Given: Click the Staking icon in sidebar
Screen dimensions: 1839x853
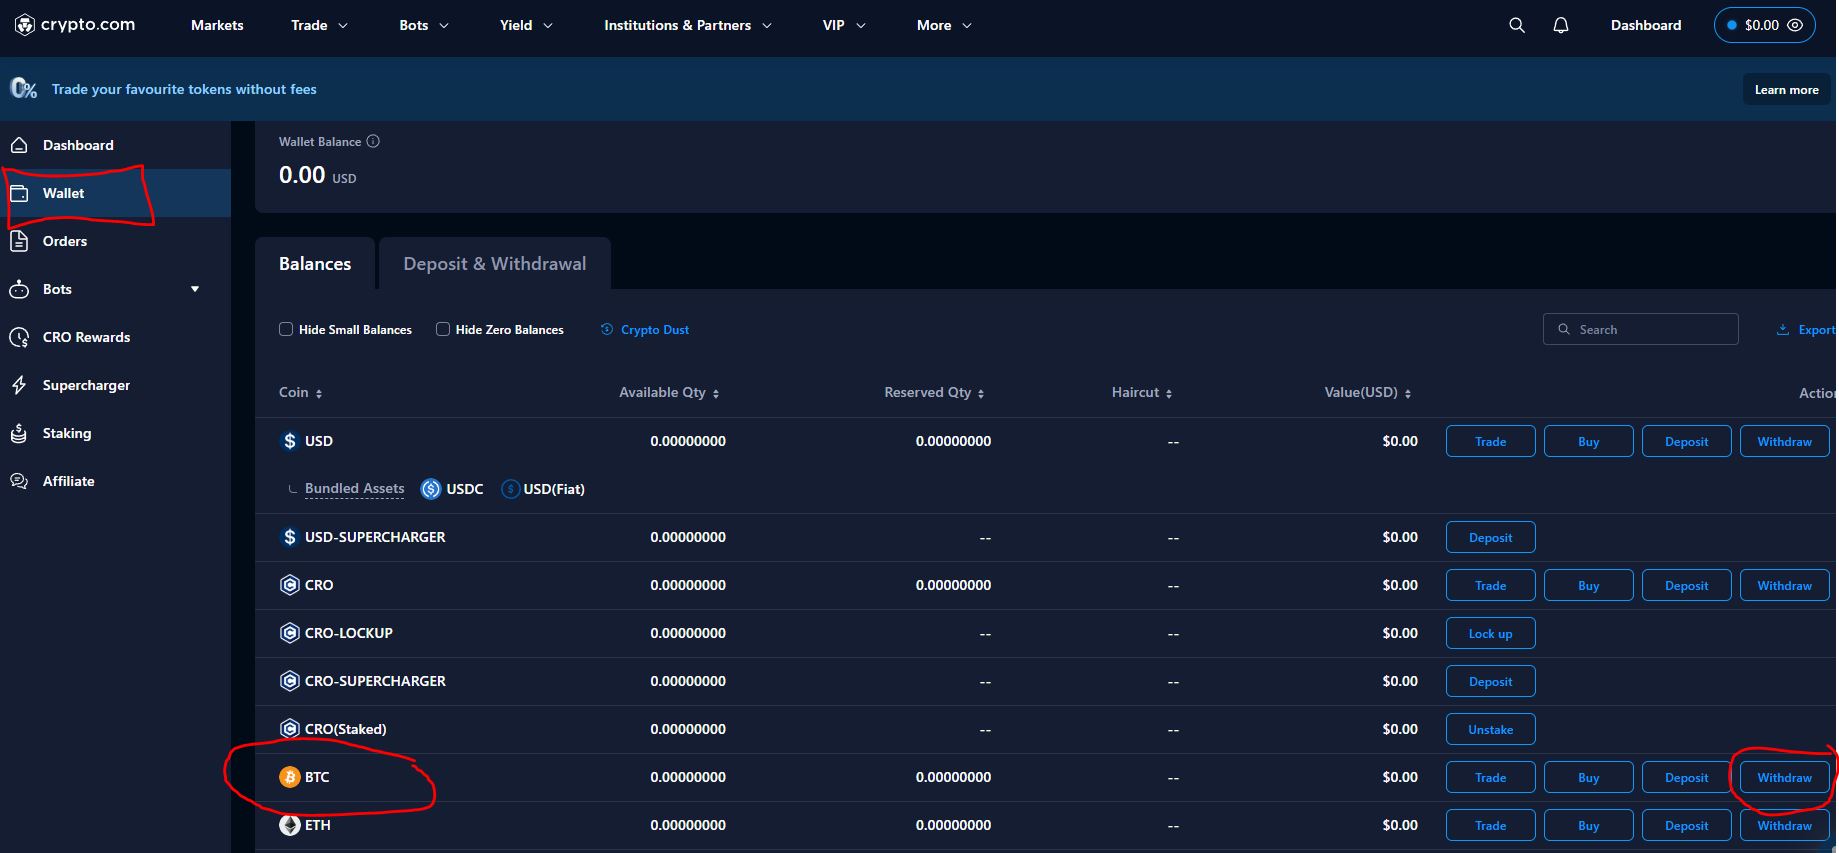Looking at the screenshot, I should point(19,433).
